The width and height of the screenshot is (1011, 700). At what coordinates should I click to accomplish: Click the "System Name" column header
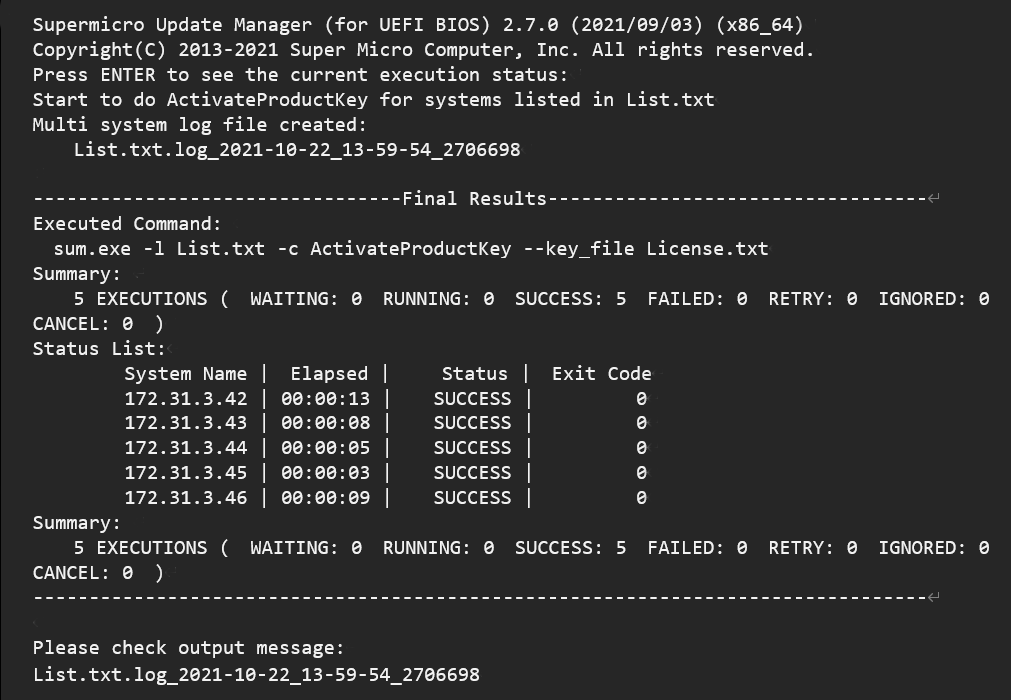[x=185, y=374]
